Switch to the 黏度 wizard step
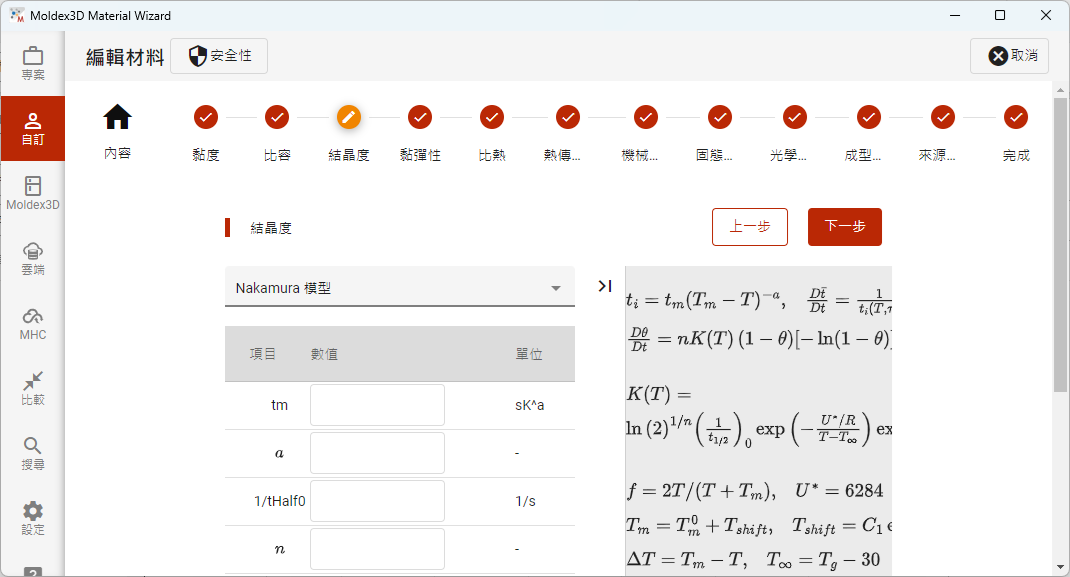1070x577 pixels. coord(205,117)
